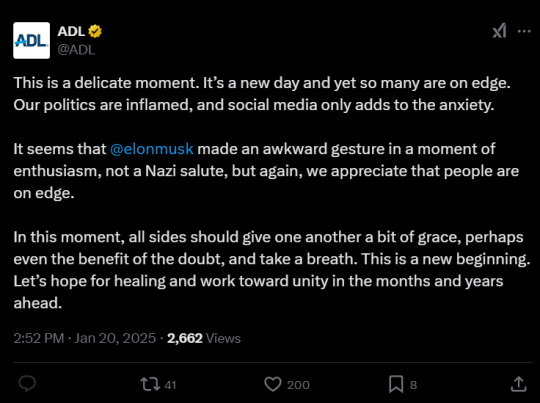
Task: Click the gold verified badge
Action: (95, 31)
